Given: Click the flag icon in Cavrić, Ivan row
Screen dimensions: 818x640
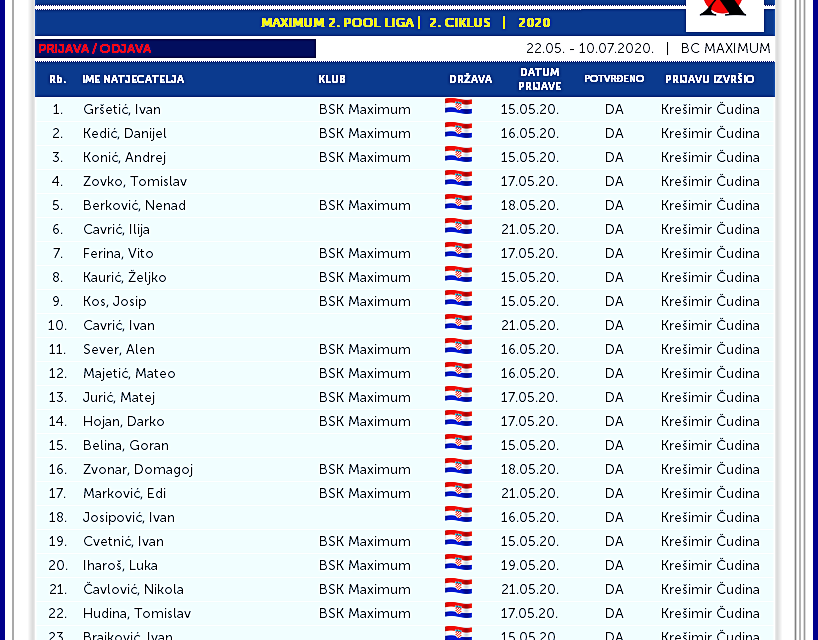Looking at the screenshot, I should pyautogui.click(x=458, y=322).
